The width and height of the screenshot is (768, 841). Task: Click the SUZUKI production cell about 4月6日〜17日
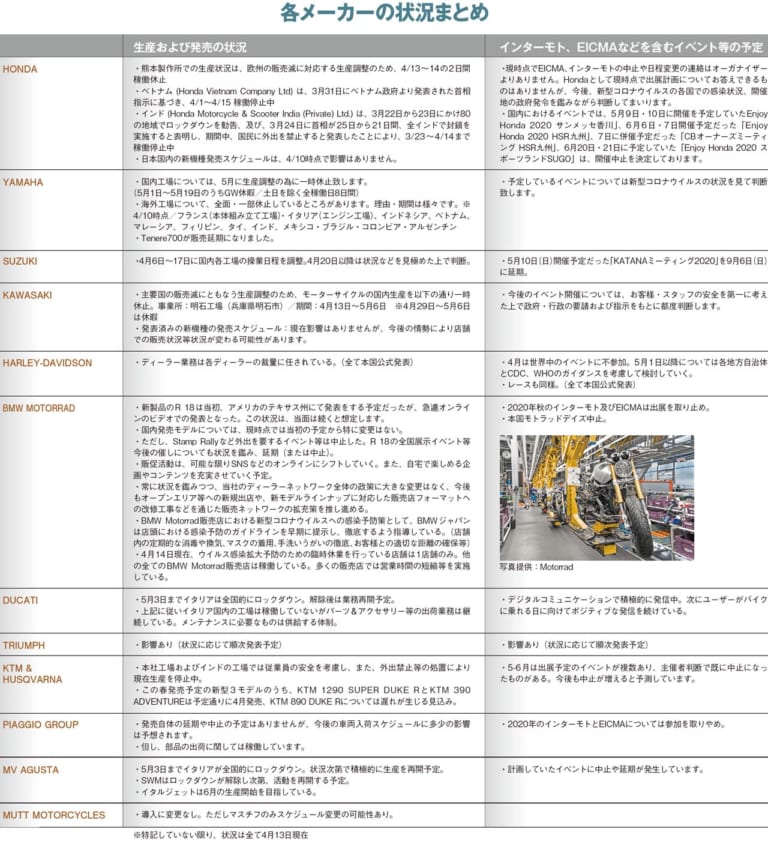point(302,261)
